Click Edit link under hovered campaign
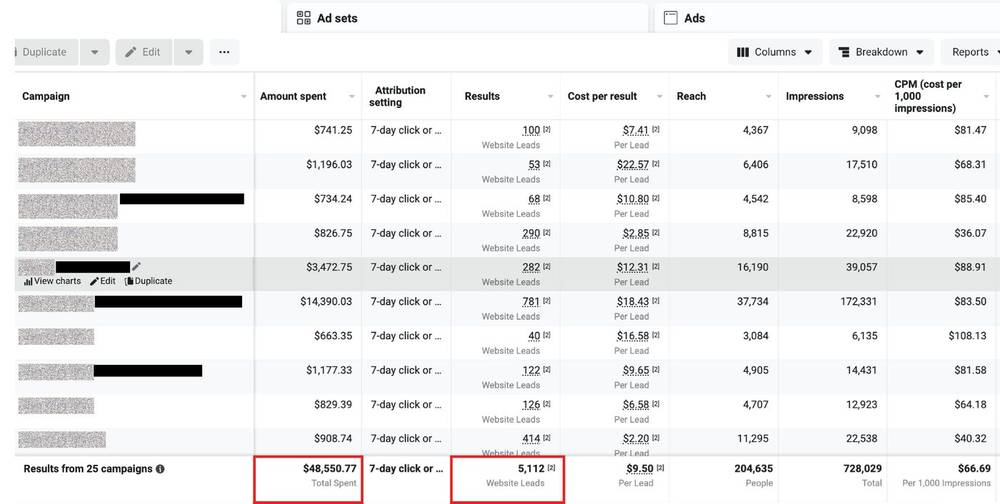This screenshot has width=1000, height=504. (103, 281)
